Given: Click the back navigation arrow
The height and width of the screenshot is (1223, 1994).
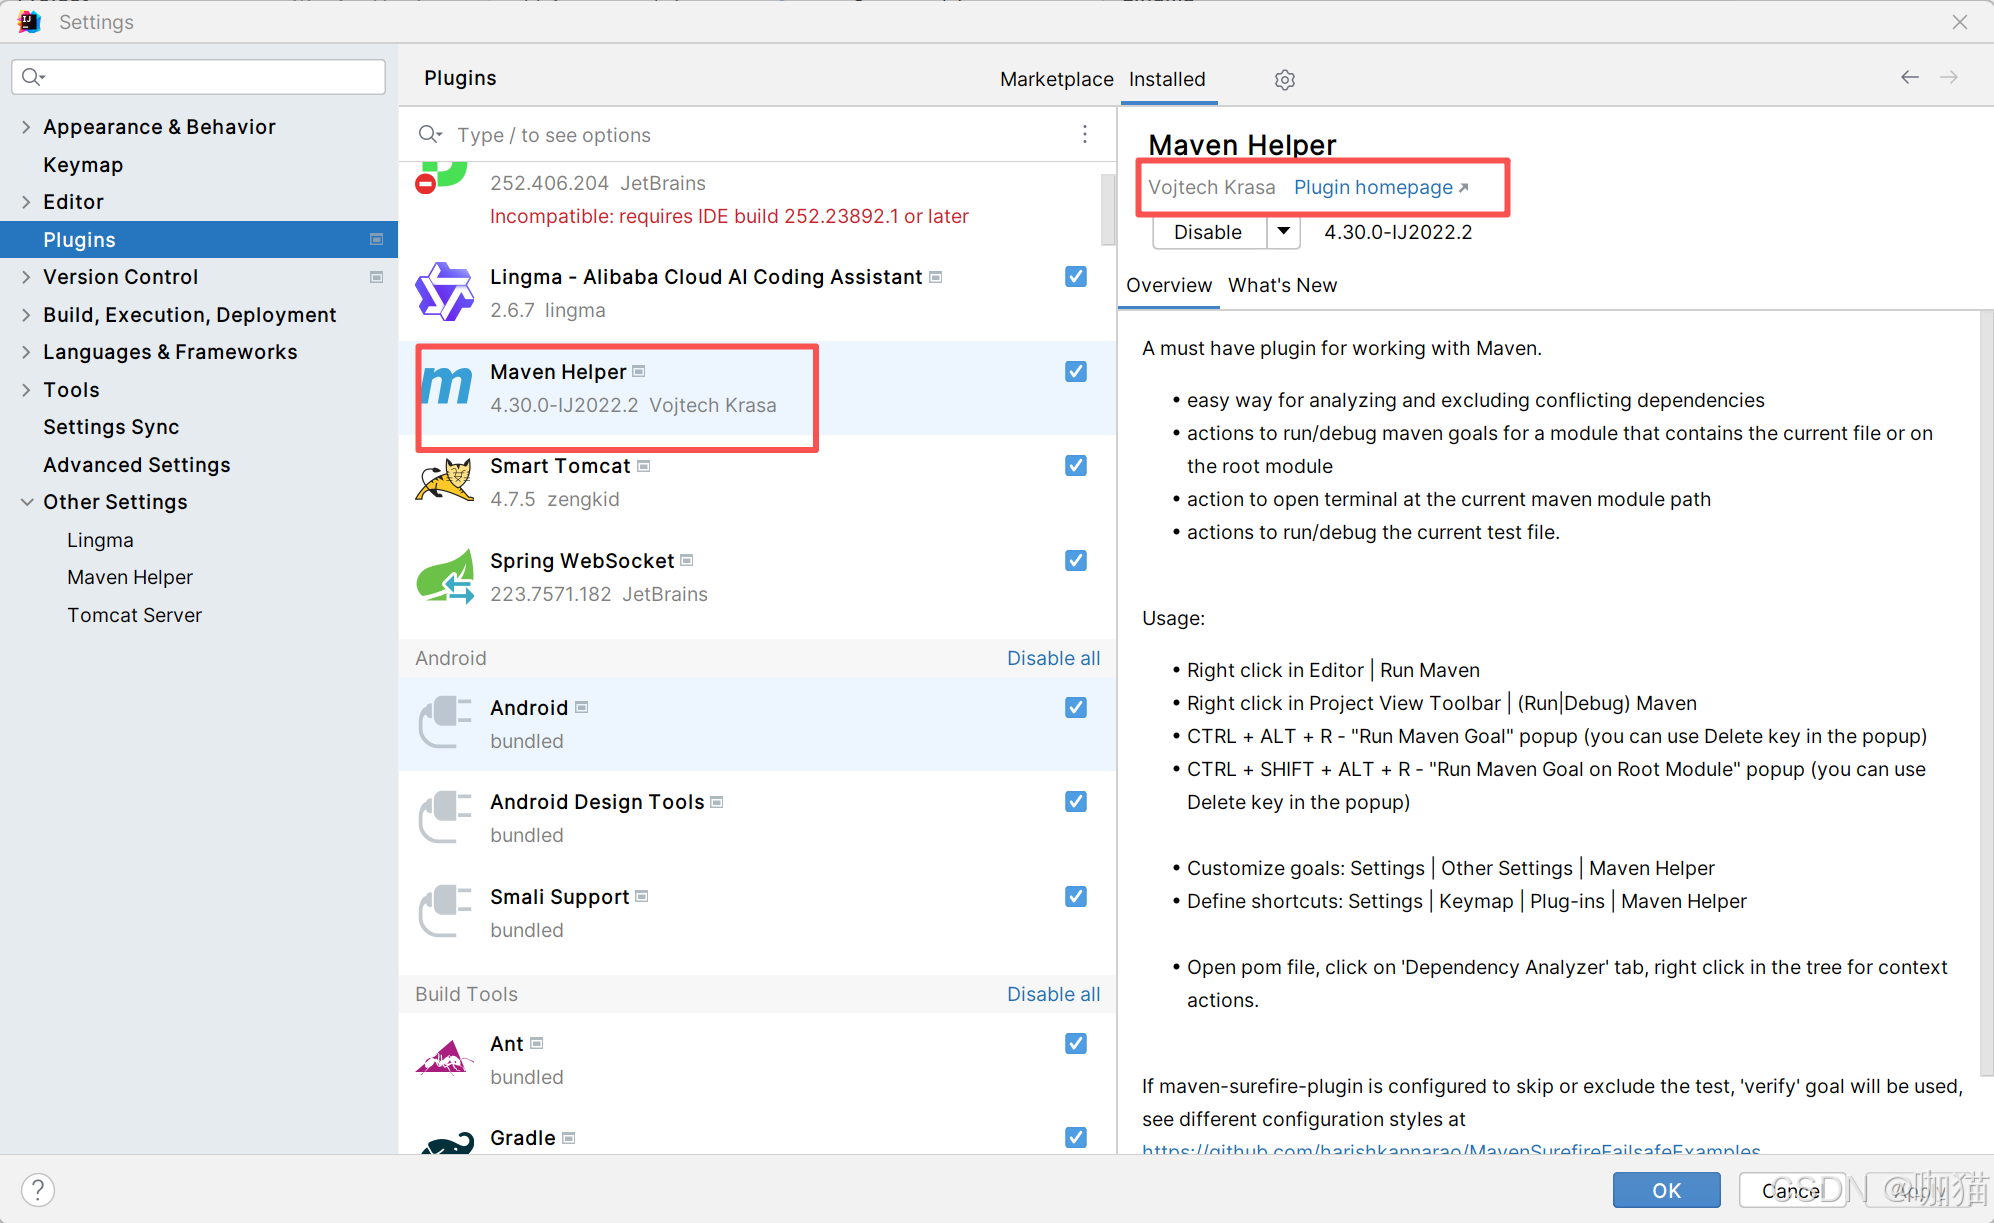Looking at the screenshot, I should click(x=1909, y=78).
